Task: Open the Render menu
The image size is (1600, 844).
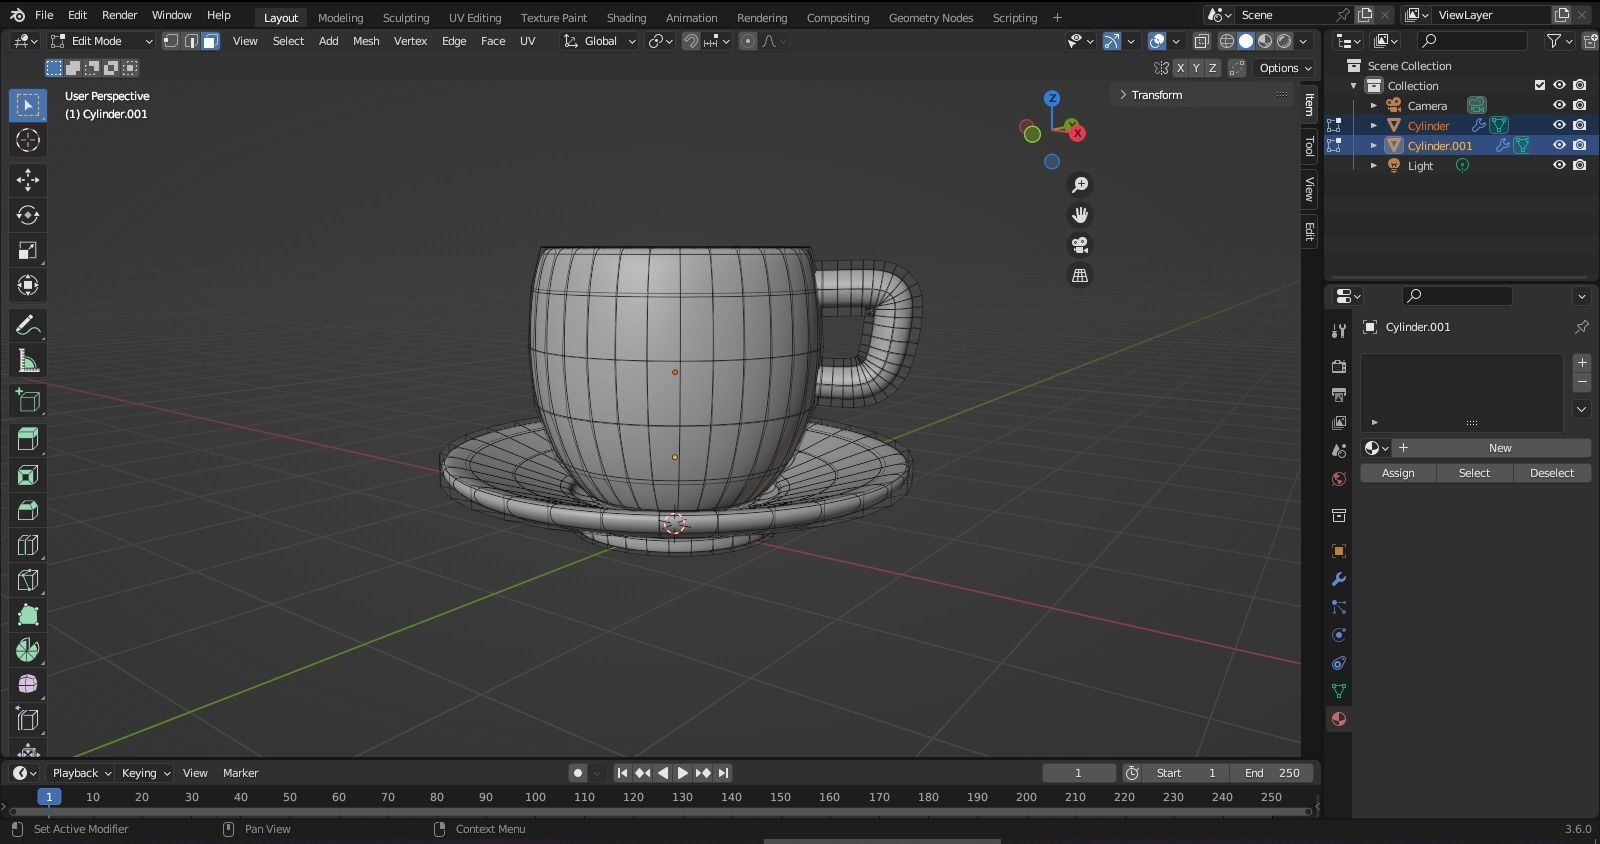Action: tap(119, 15)
